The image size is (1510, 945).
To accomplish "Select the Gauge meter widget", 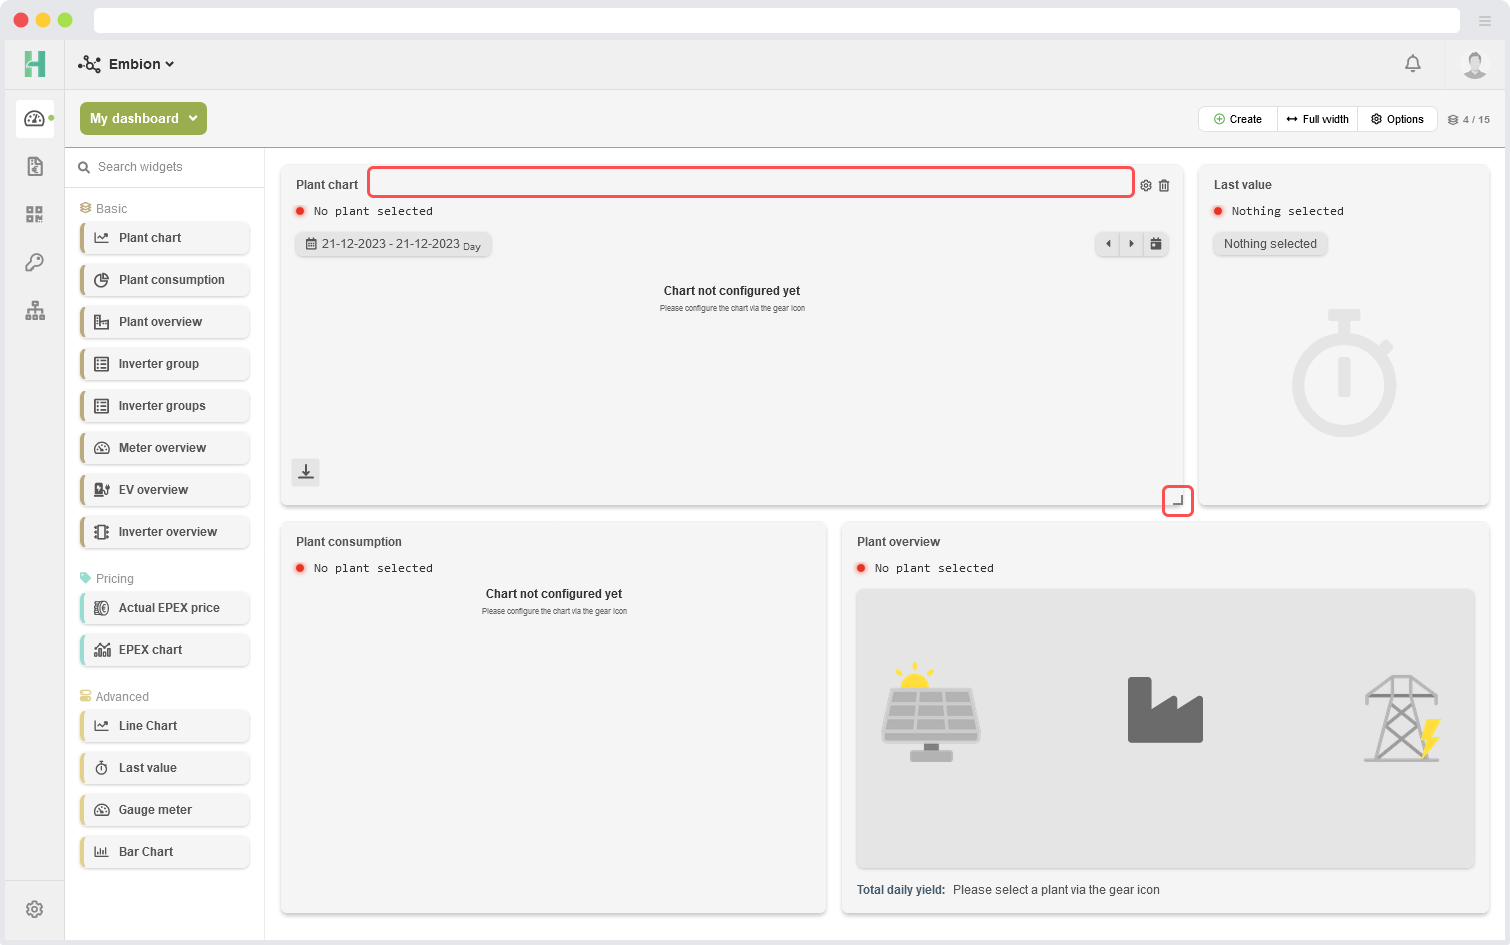I will click(x=166, y=810).
